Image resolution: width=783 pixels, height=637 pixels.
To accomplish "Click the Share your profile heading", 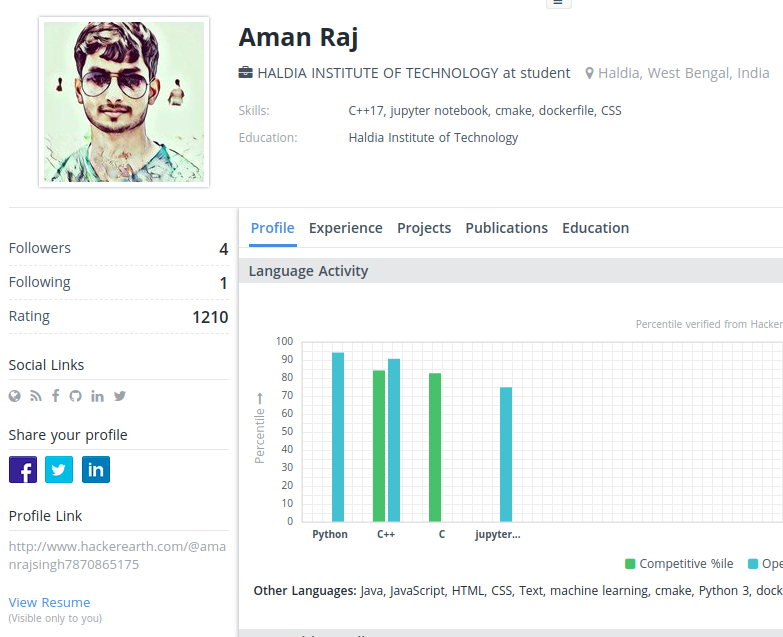I will [68, 435].
